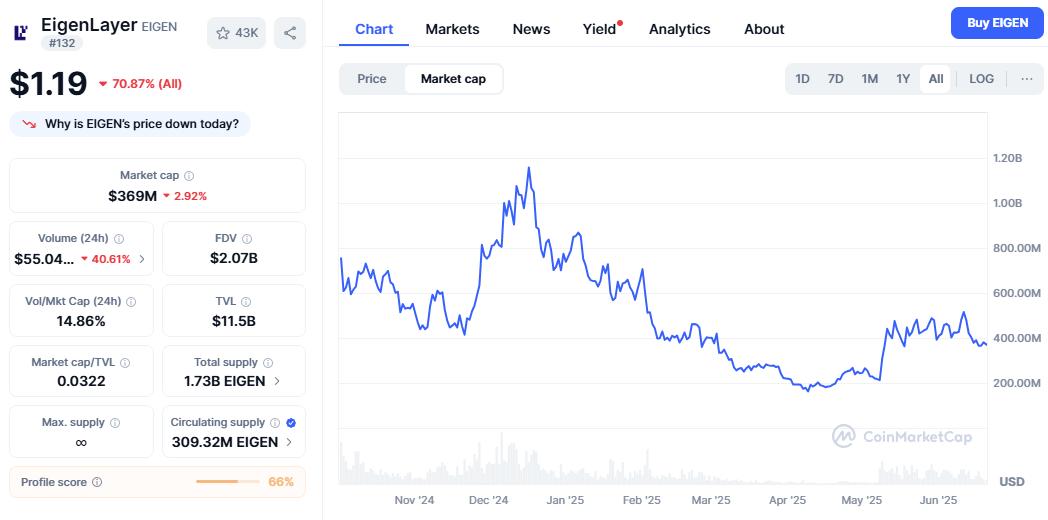The height and width of the screenshot is (520, 1048).
Task: Click the Profile score info icon
Action: (x=97, y=482)
